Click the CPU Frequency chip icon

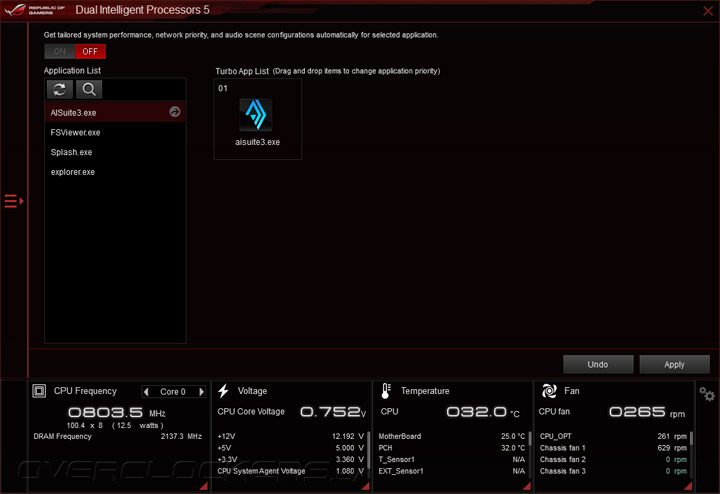click(x=39, y=391)
